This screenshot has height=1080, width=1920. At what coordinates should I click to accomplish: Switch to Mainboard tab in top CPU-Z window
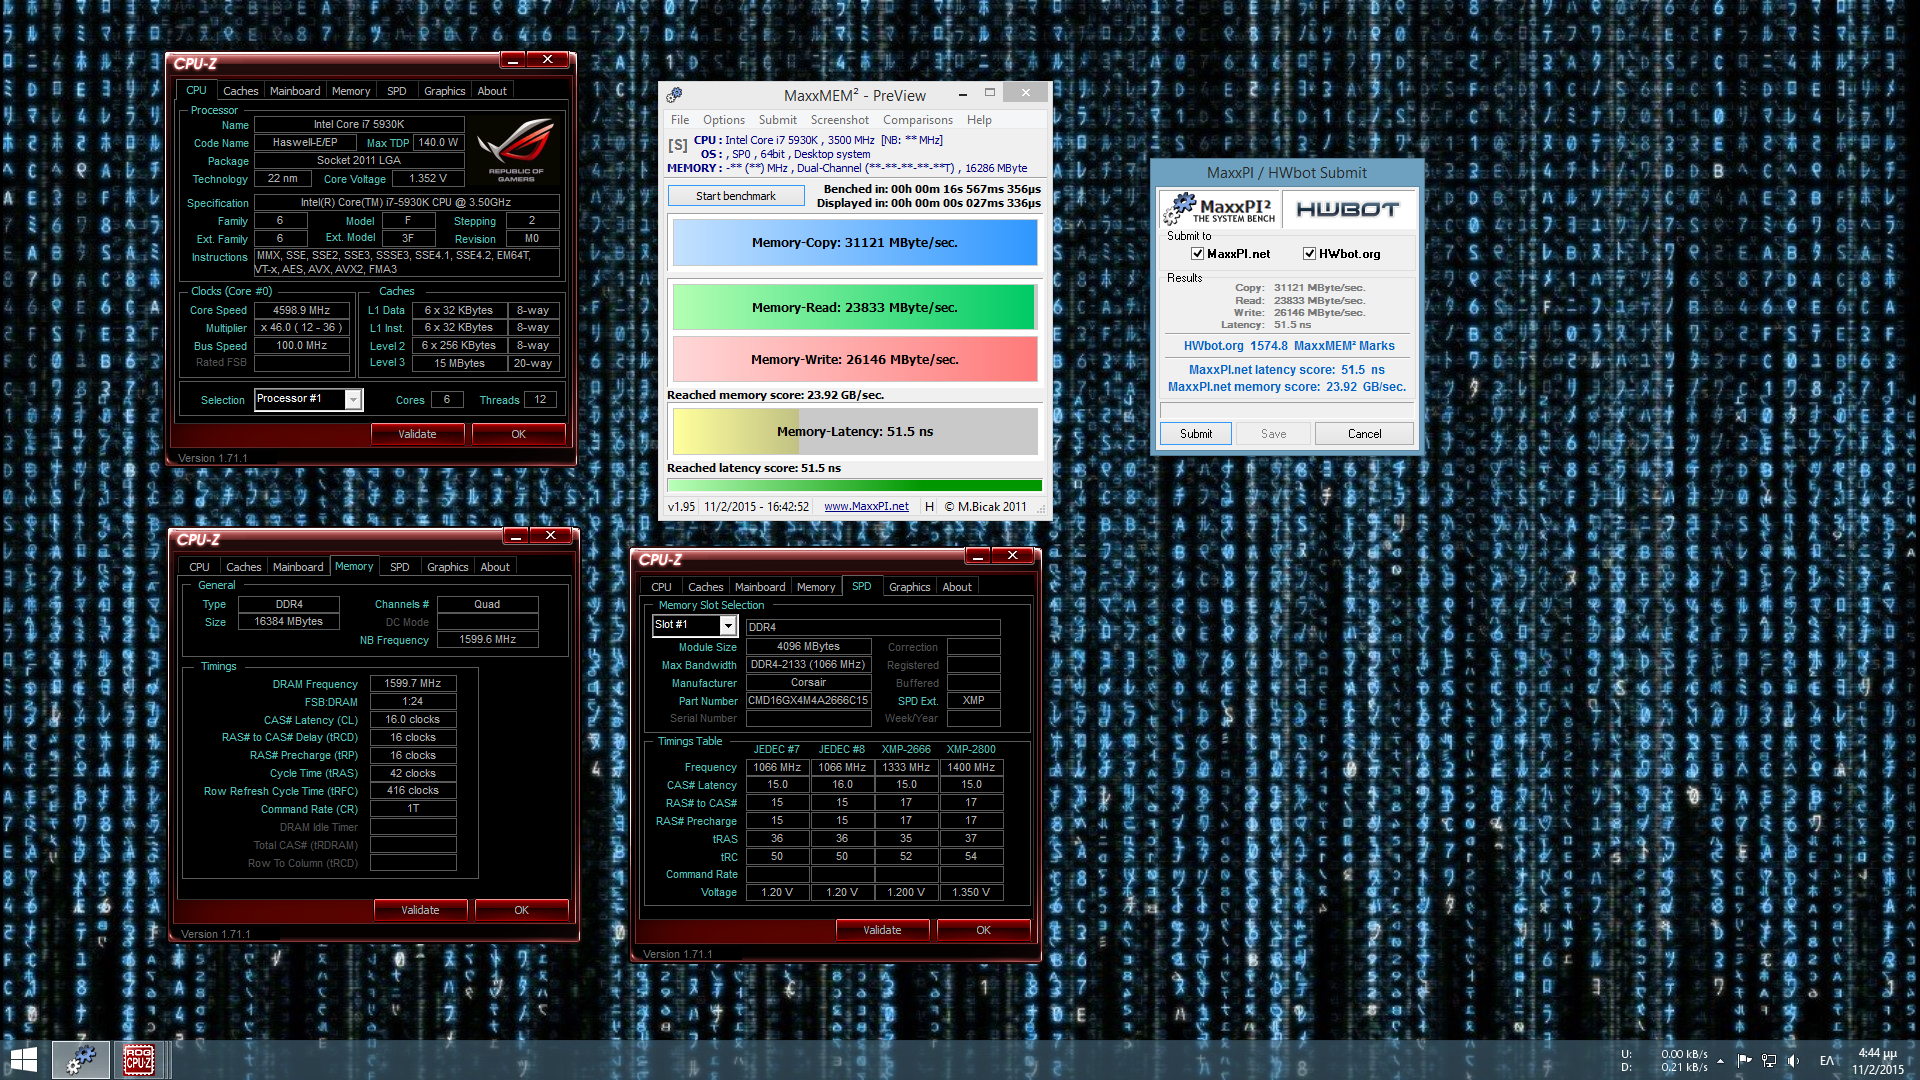(295, 91)
